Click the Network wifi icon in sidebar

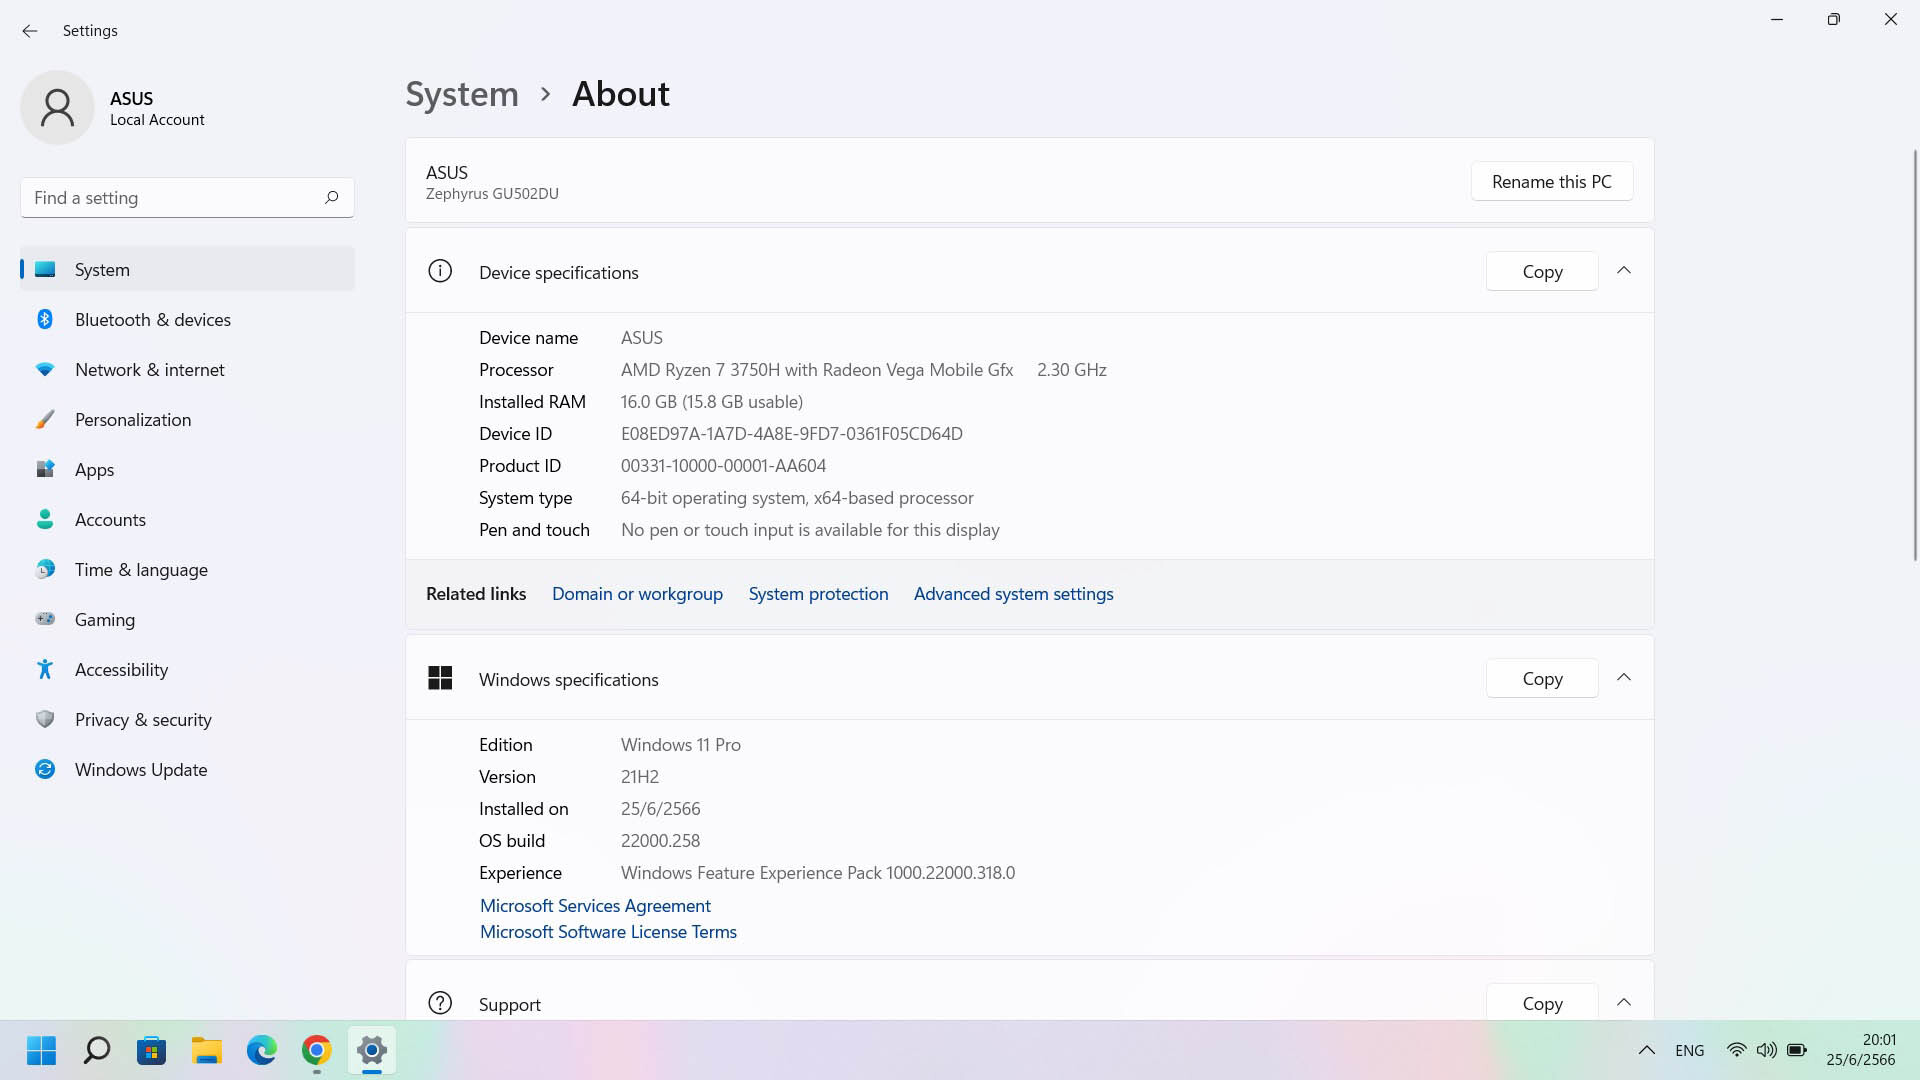(x=45, y=369)
